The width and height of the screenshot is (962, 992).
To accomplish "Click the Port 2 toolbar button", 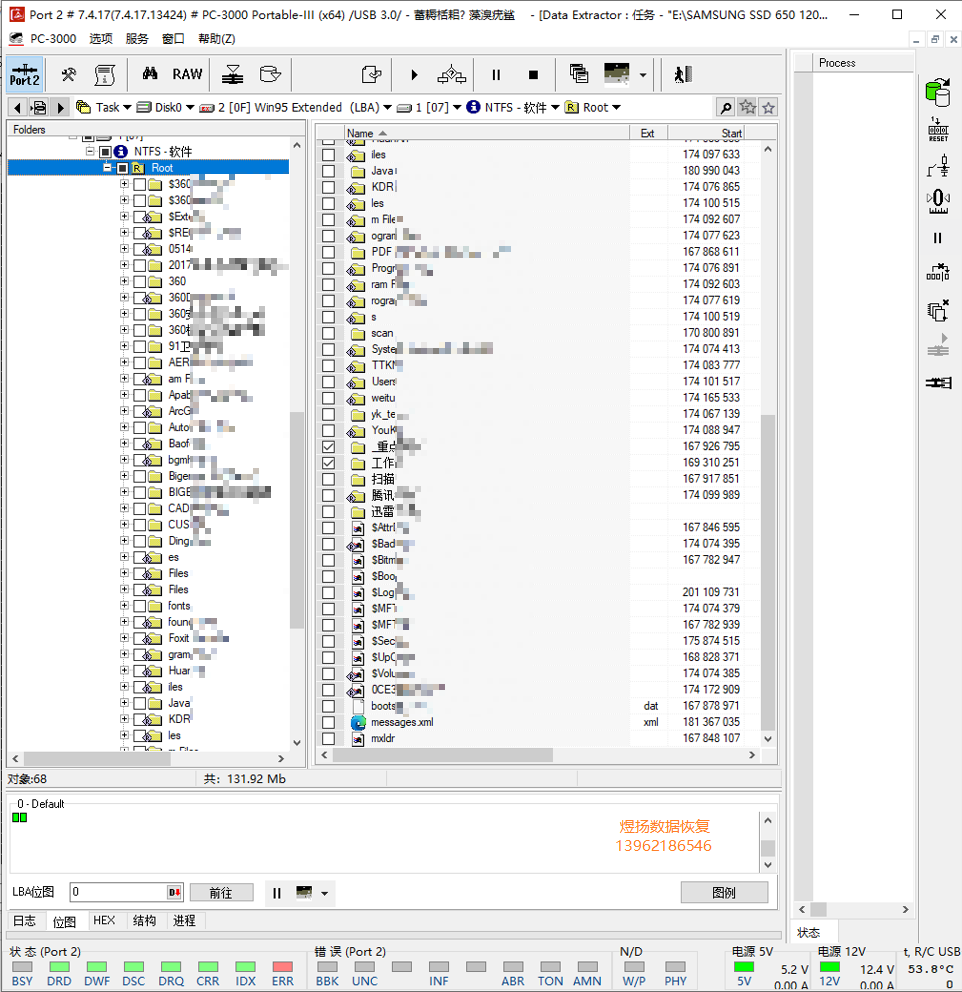I will point(25,74).
